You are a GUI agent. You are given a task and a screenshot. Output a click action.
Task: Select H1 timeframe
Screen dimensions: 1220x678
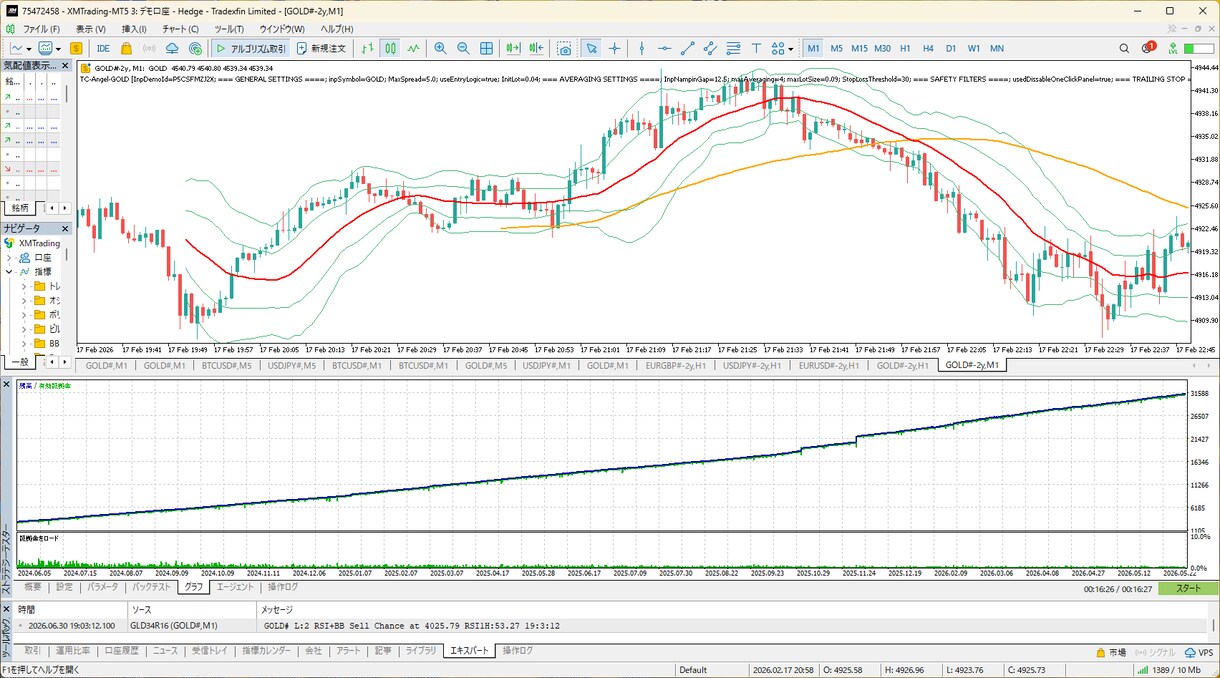[x=905, y=48]
